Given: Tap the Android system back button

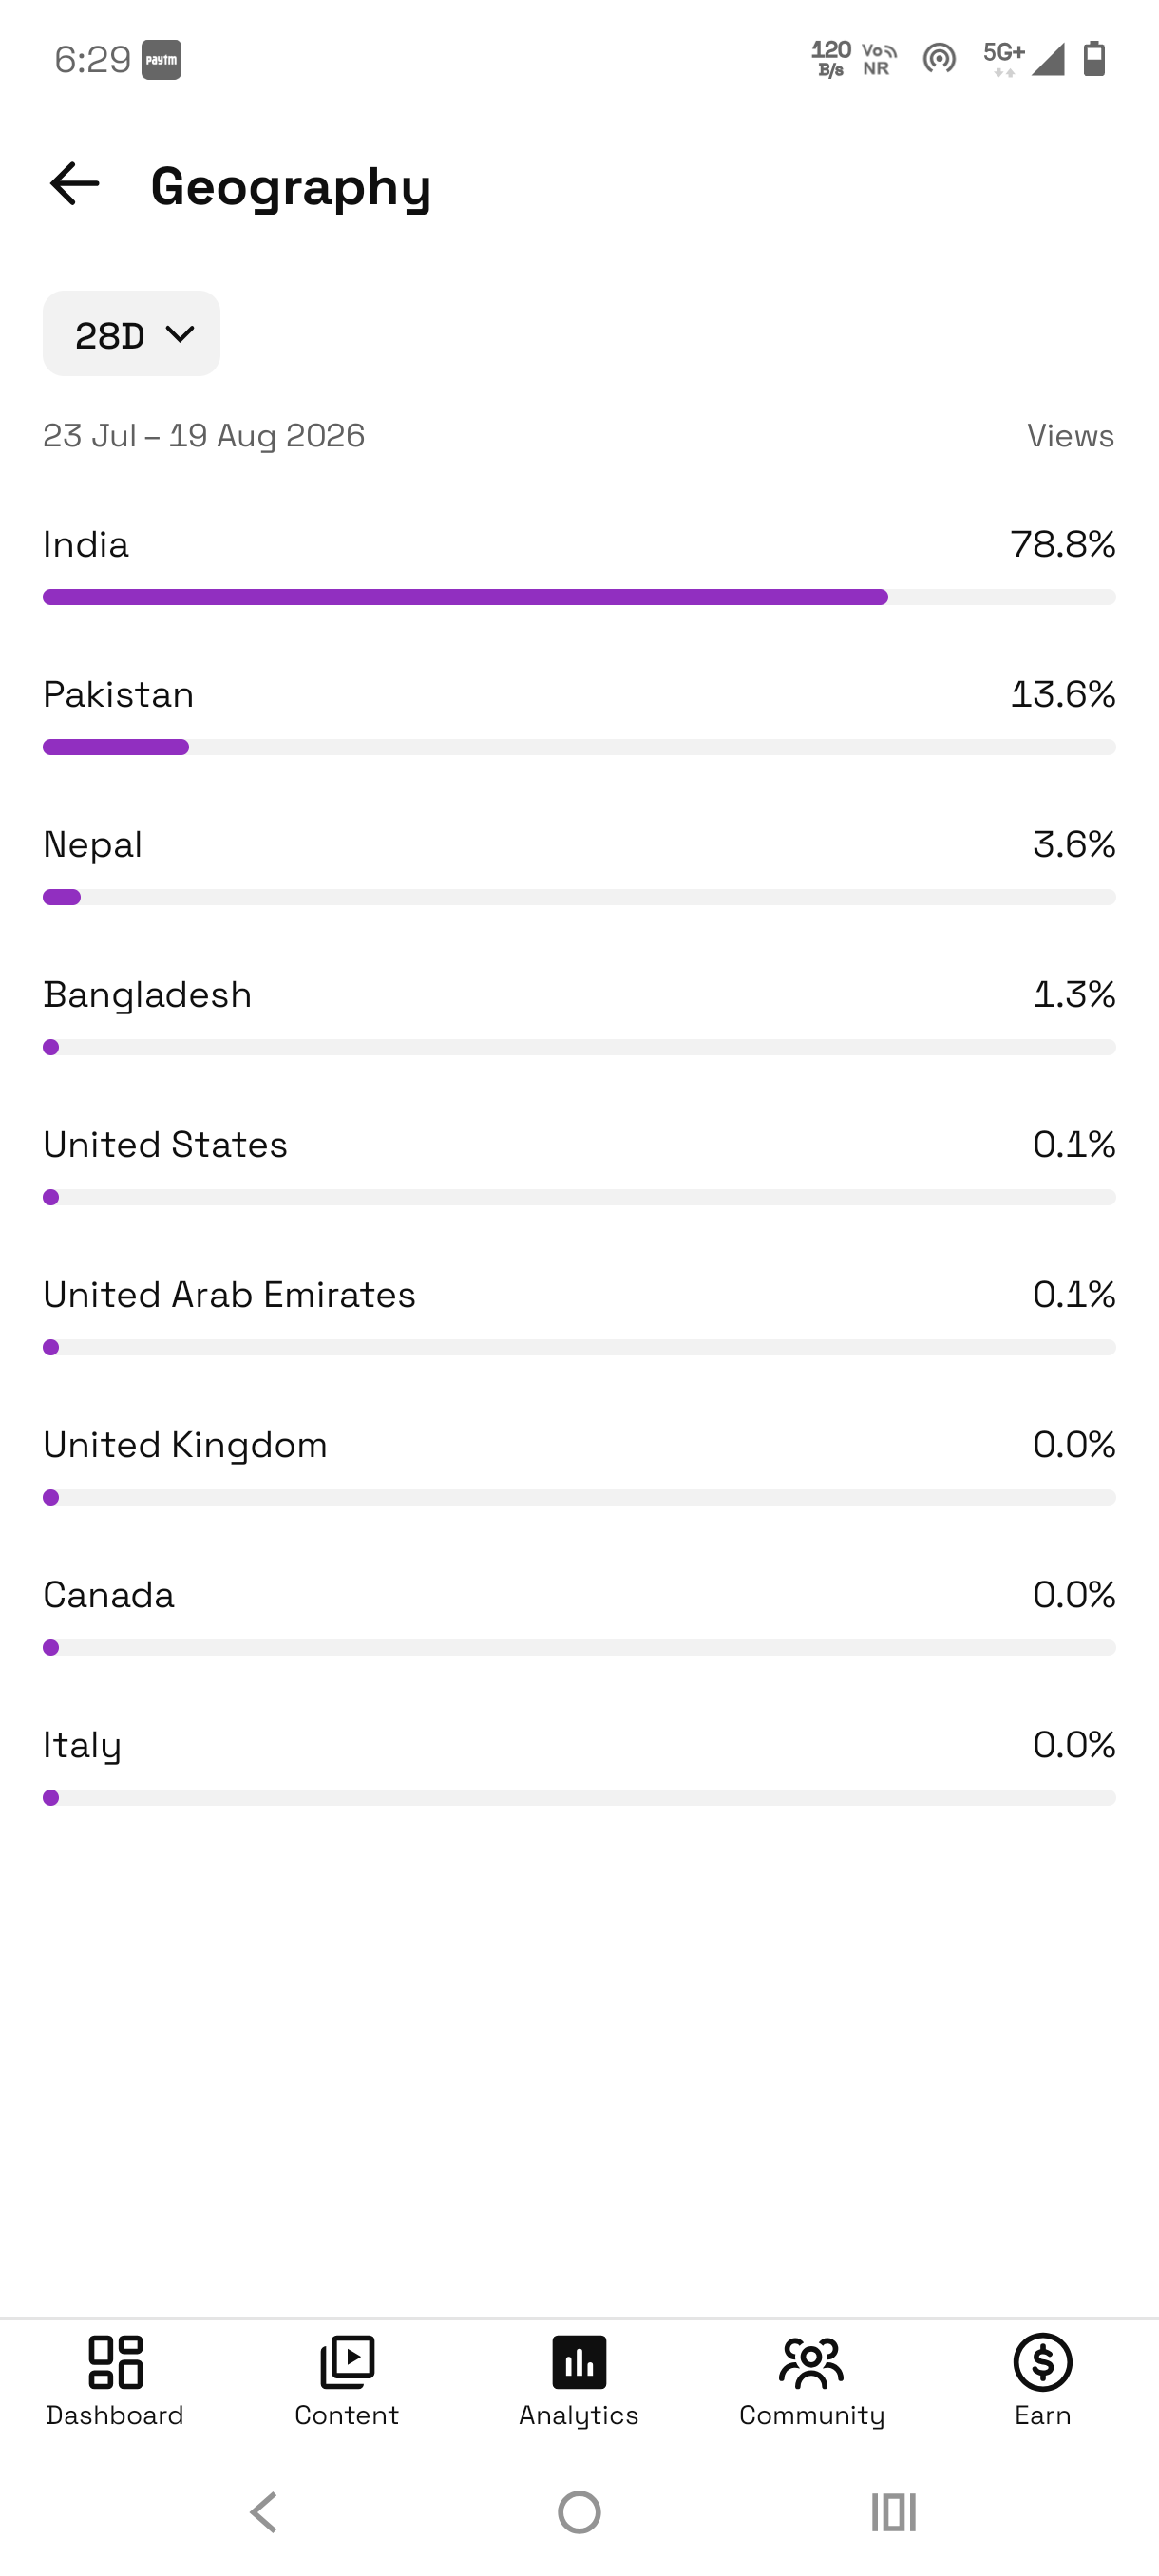Looking at the screenshot, I should point(264,2511).
